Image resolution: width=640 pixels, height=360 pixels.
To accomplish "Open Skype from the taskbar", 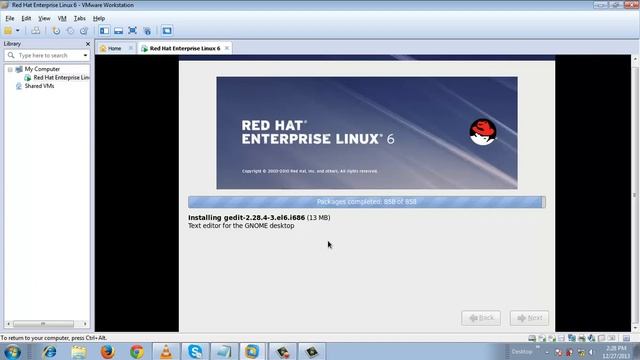I will (195, 352).
